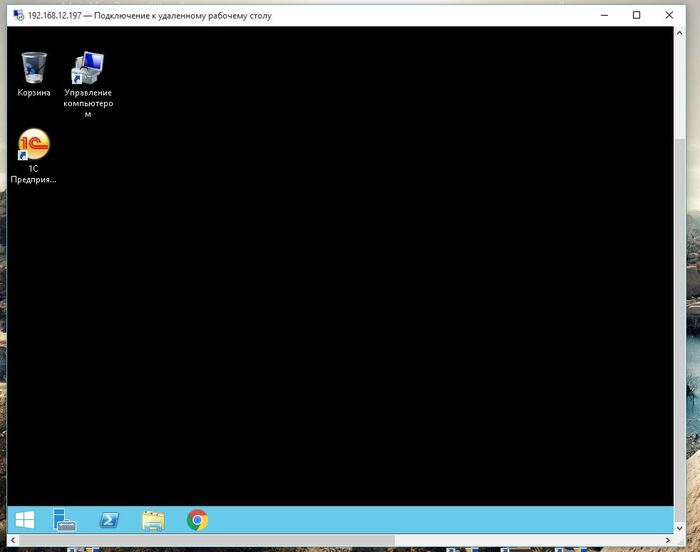Close the 192.168.12.197 remote desktop window
Viewport: 700px width, 552px height.
[x=669, y=15]
